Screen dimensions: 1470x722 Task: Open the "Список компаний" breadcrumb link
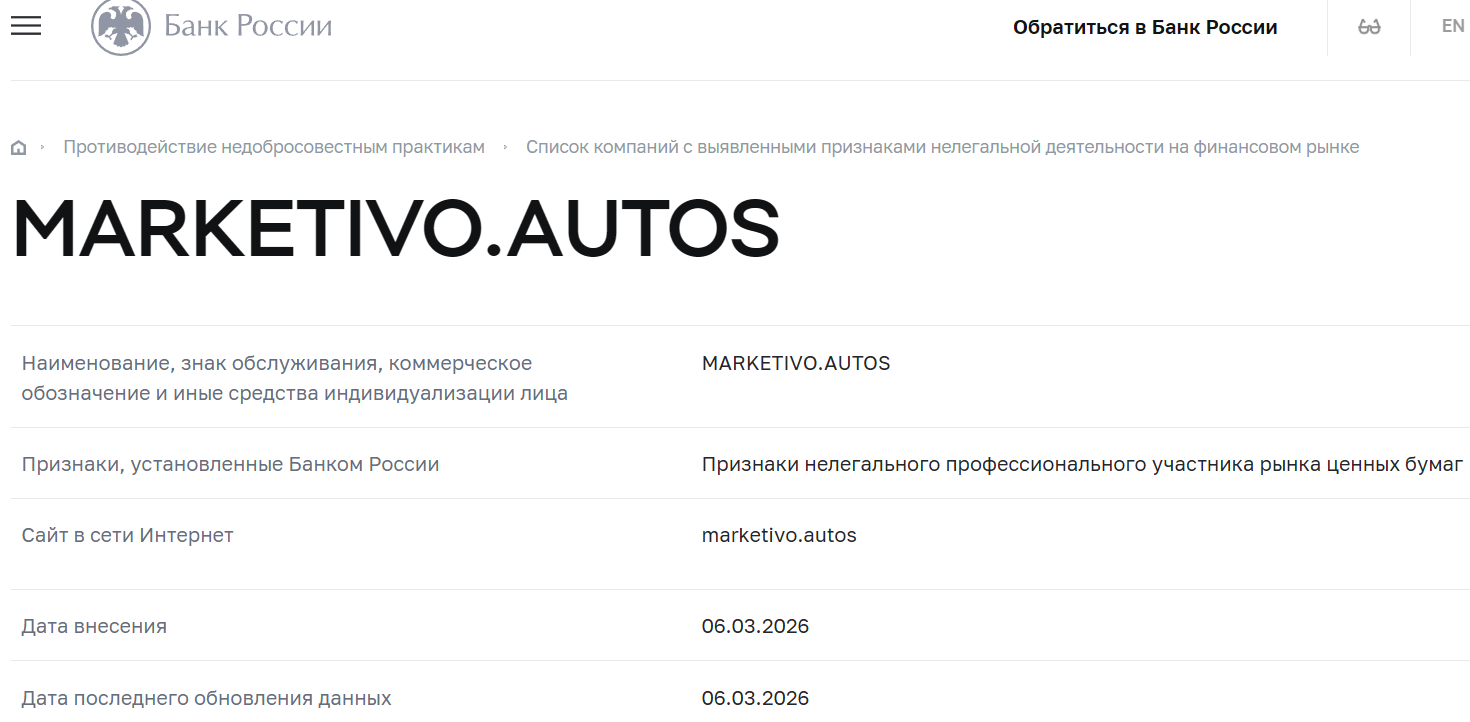(x=943, y=146)
